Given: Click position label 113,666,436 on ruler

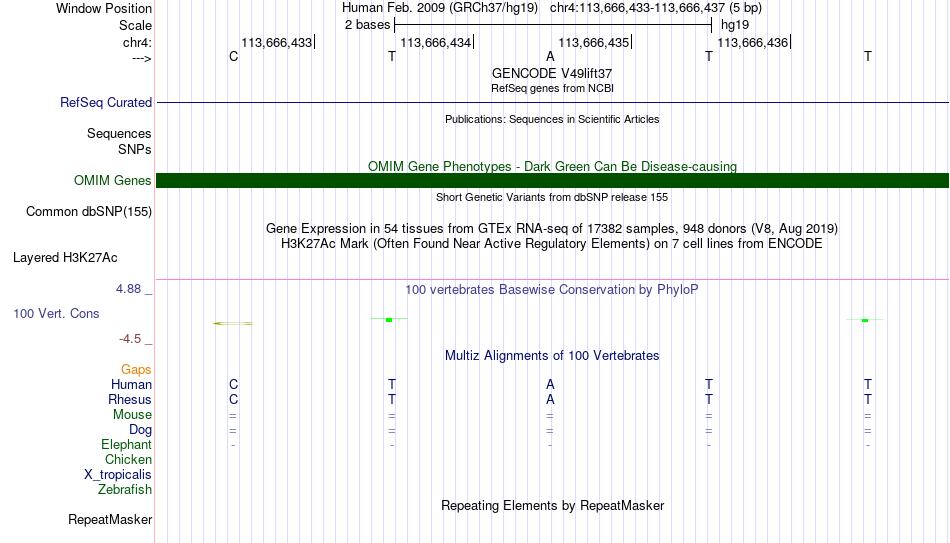Looking at the screenshot, I should point(752,42).
